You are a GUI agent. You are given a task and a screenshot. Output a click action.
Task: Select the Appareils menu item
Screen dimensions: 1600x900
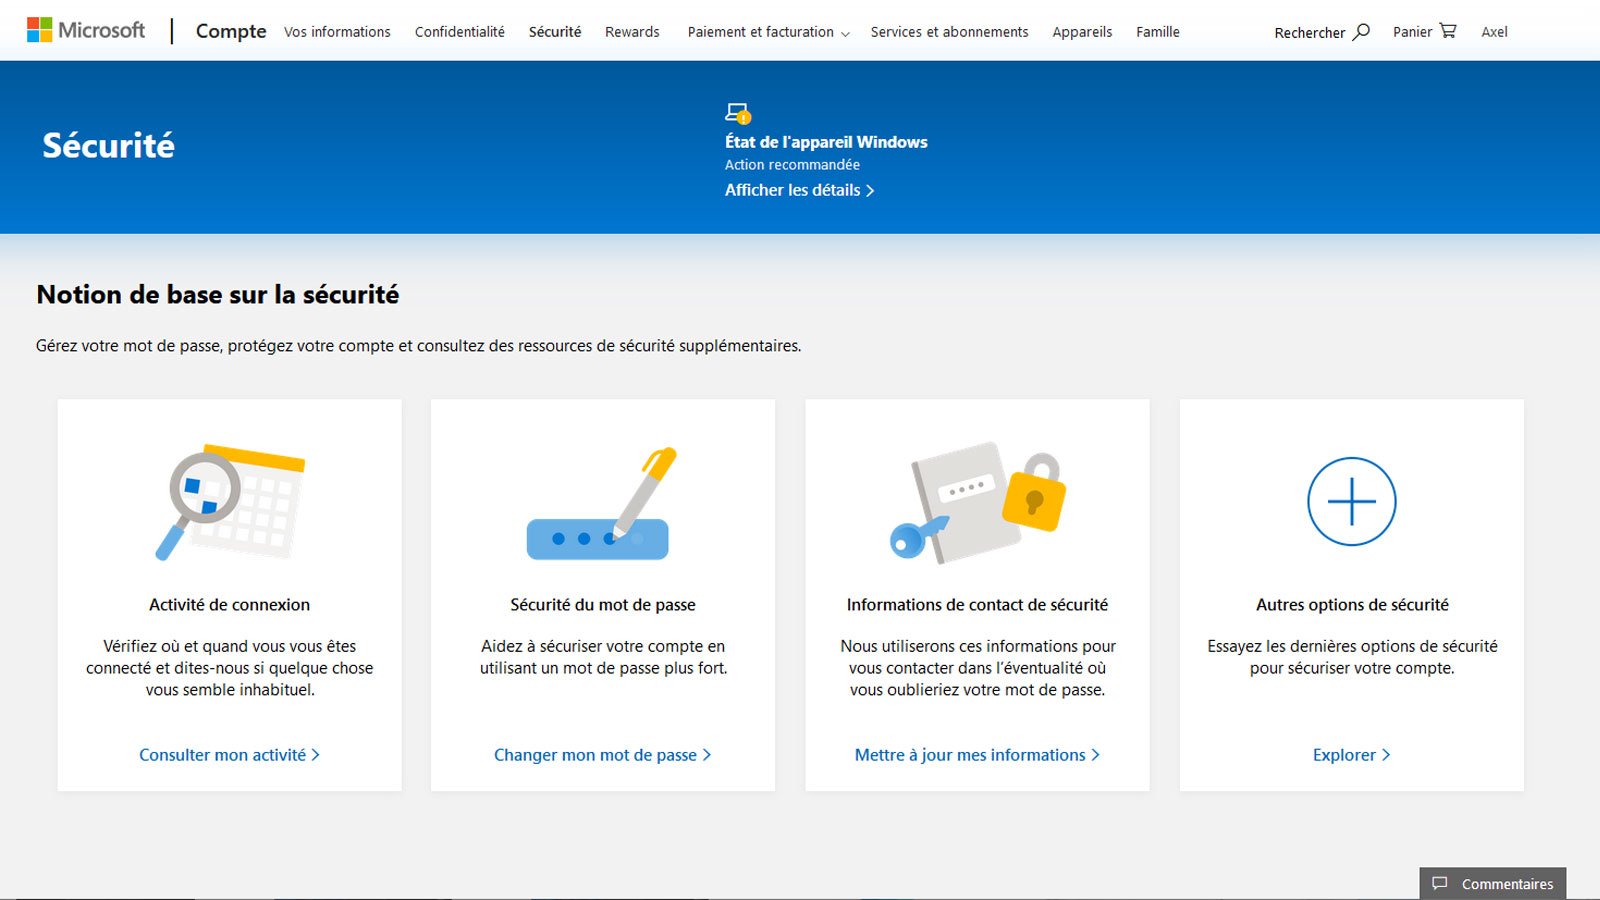pos(1081,31)
